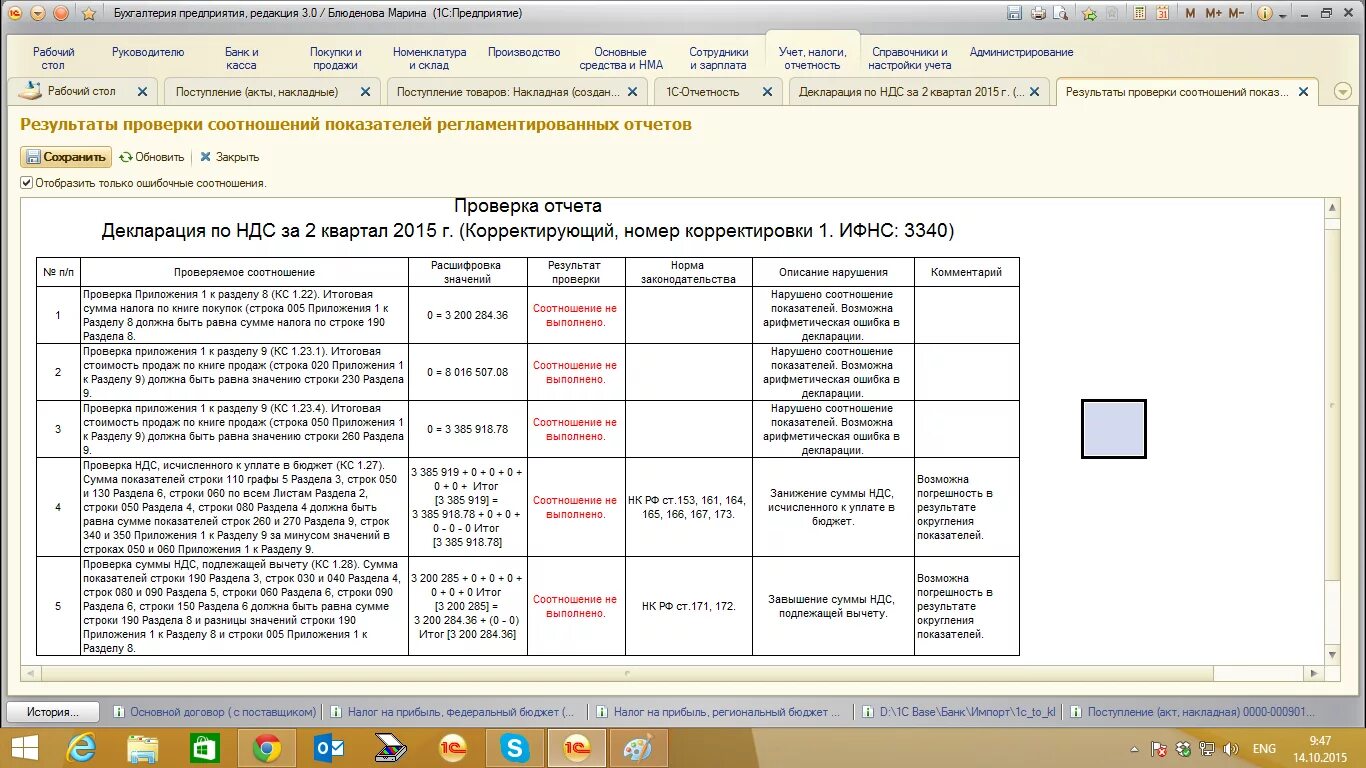Open the Банк и касса section

click(241, 58)
